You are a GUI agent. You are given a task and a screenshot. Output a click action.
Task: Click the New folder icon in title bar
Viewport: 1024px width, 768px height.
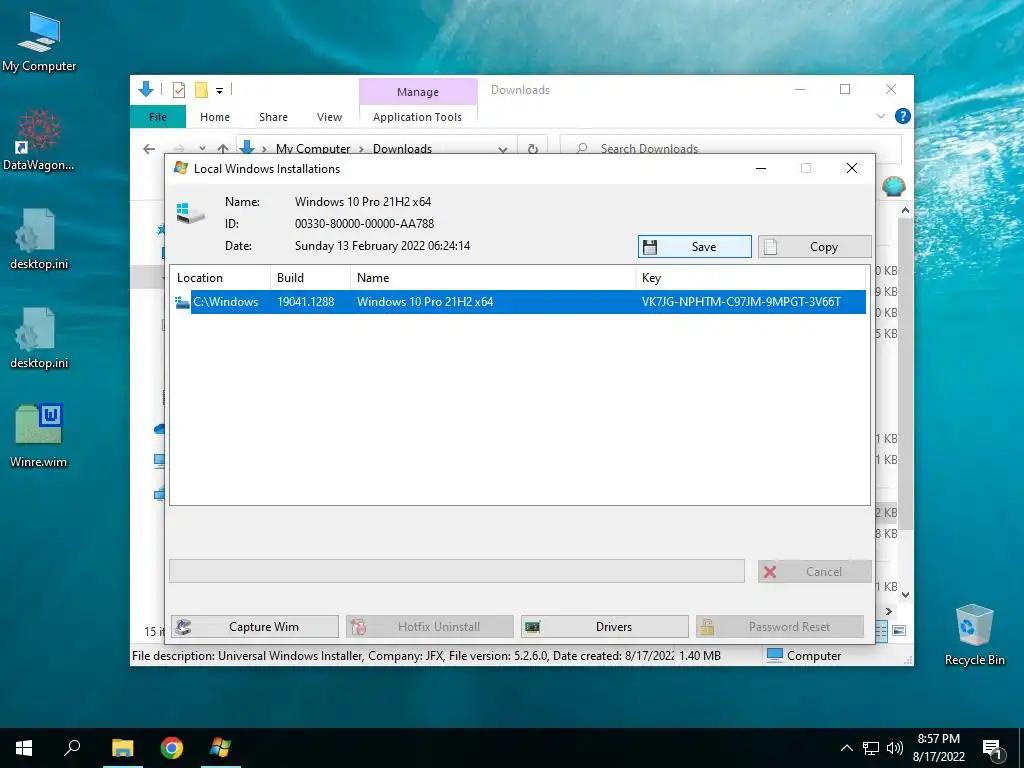(201, 89)
